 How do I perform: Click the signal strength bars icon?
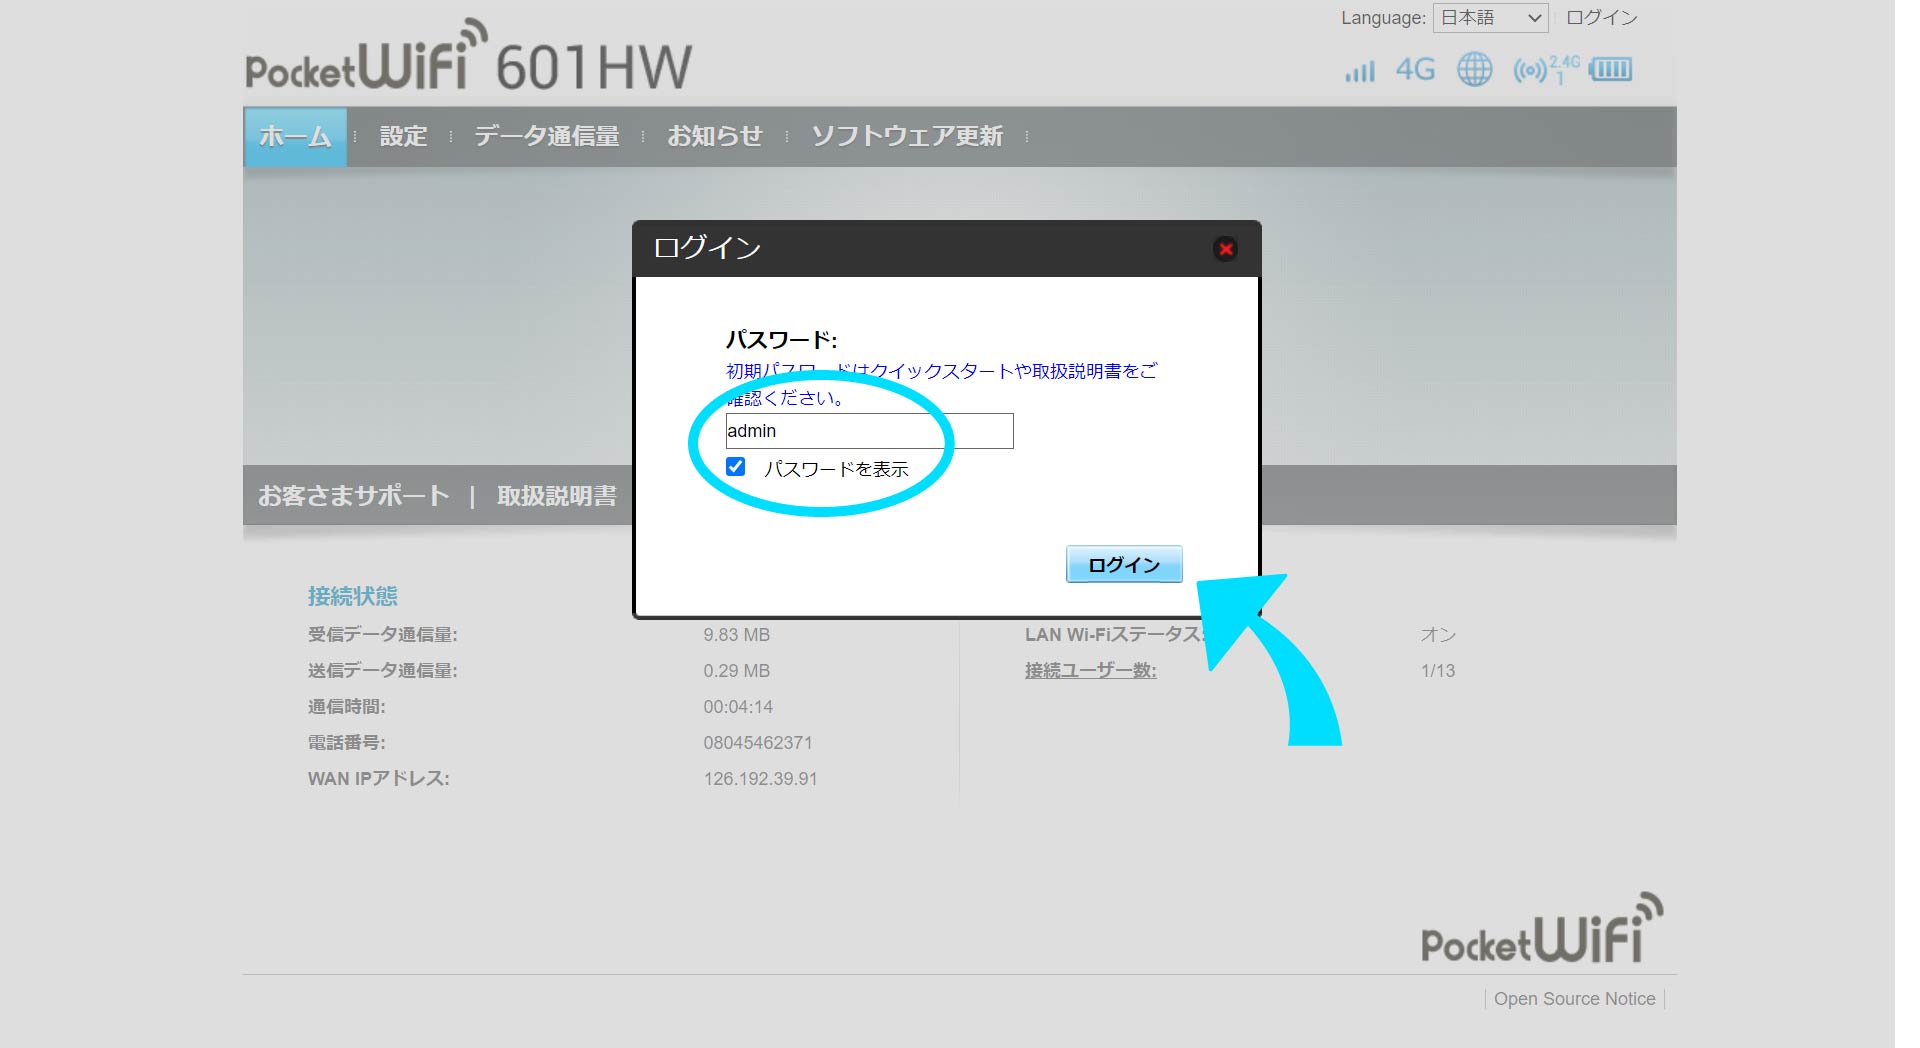tap(1359, 71)
